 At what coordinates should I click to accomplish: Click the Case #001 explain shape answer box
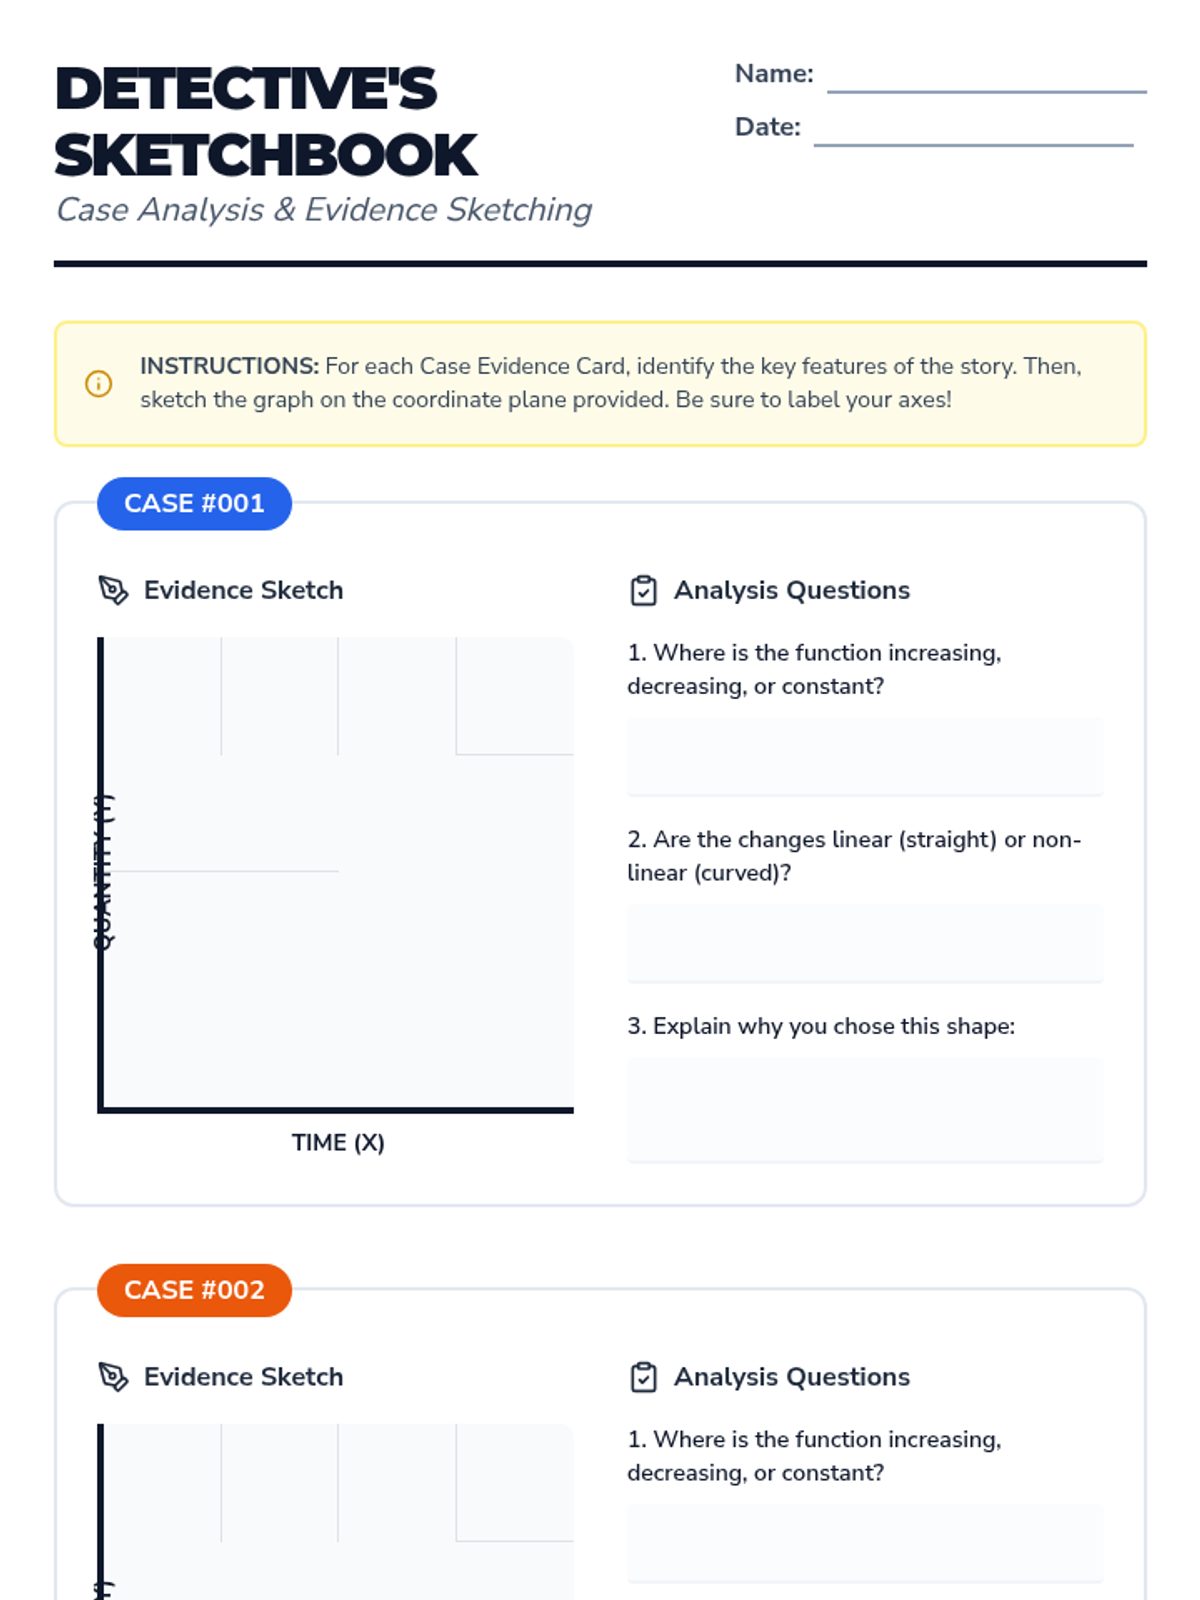pos(865,1109)
